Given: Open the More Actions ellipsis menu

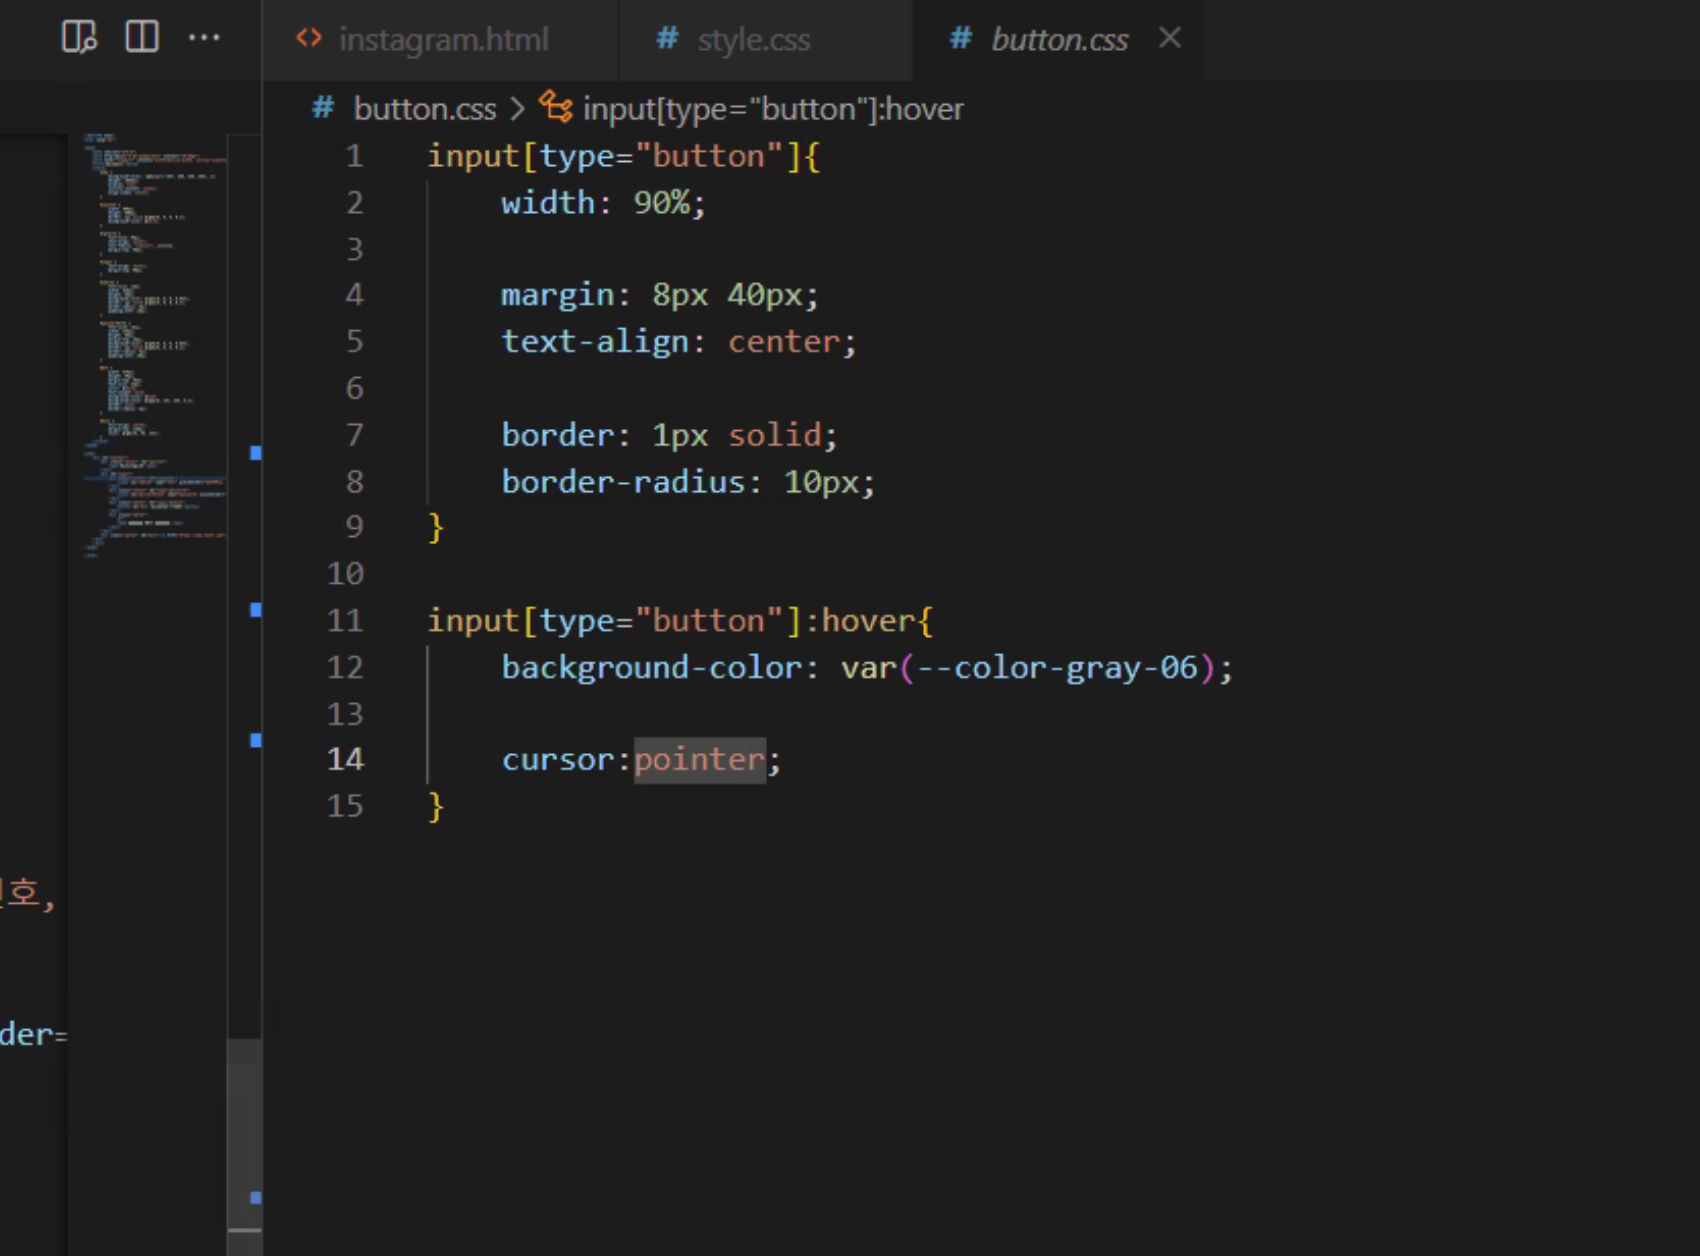Looking at the screenshot, I should [x=204, y=38].
